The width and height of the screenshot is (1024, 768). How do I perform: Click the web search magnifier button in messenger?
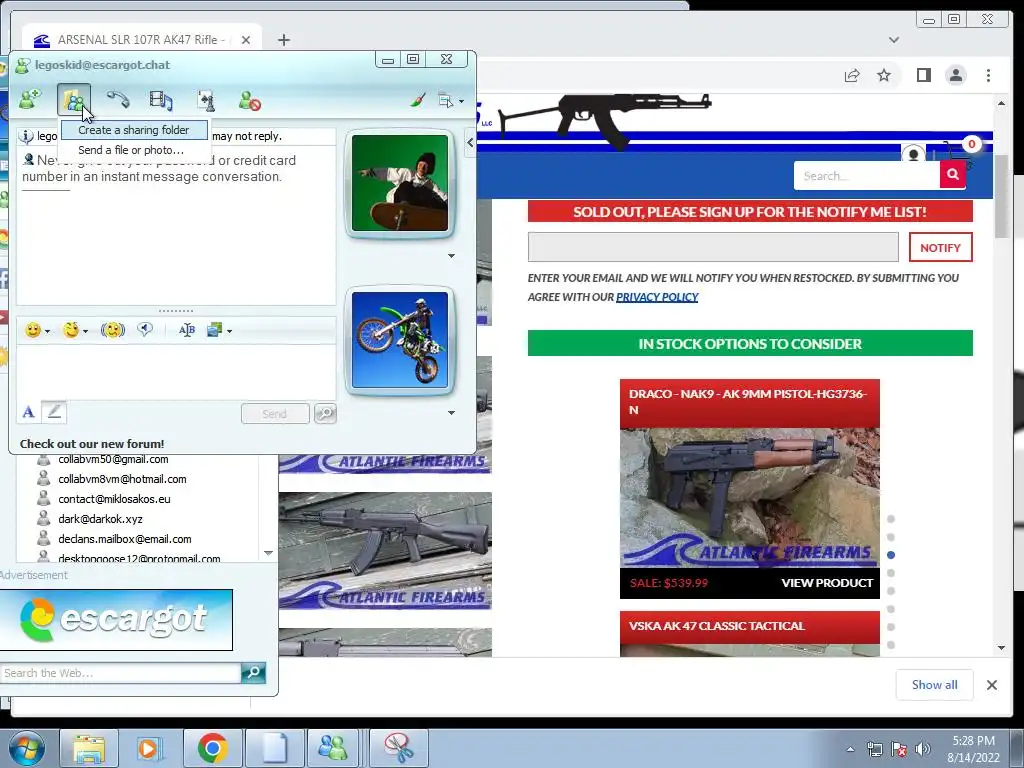point(253,673)
